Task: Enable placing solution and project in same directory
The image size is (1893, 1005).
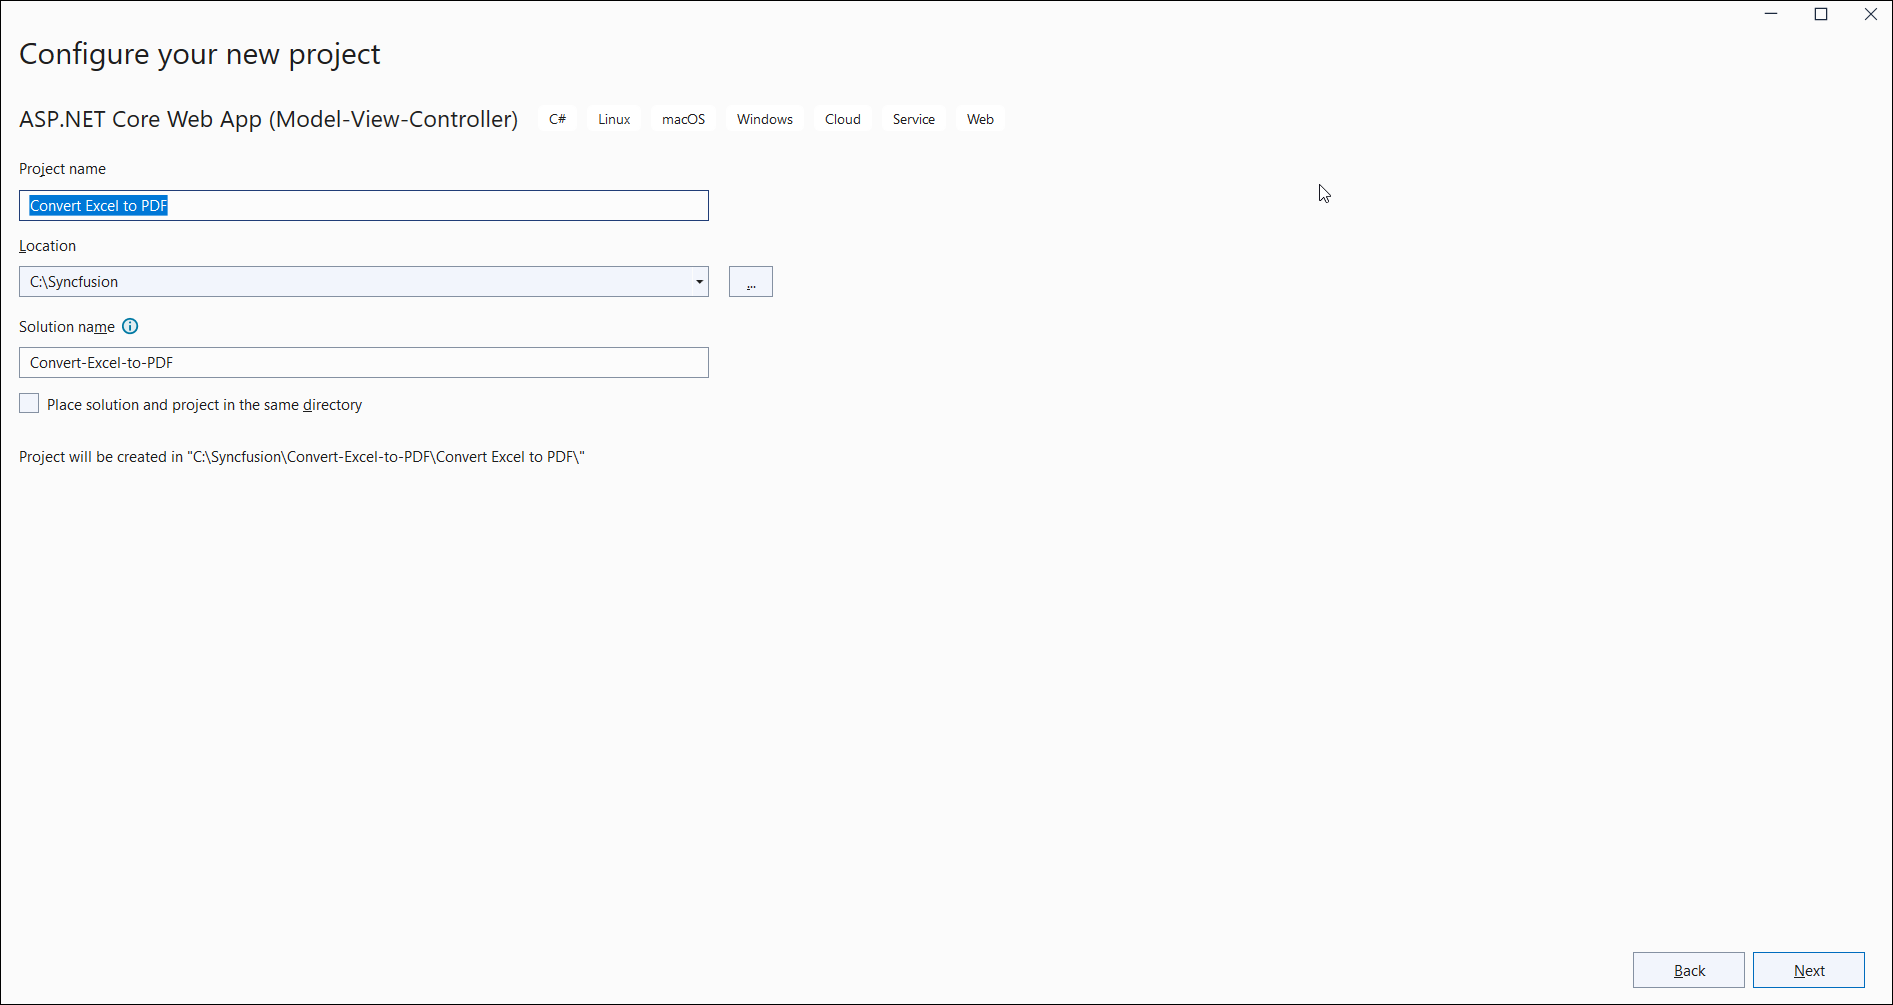Action: tap(29, 404)
